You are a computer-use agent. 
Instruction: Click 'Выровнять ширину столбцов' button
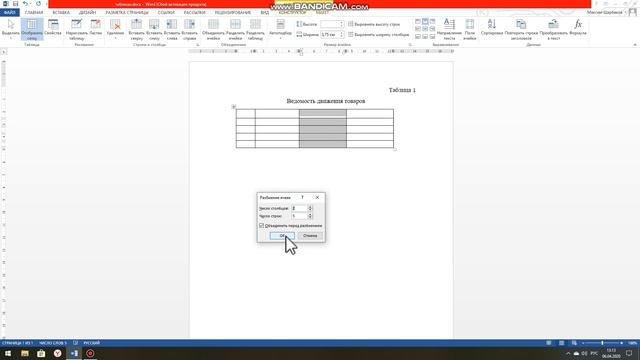tap(378, 35)
